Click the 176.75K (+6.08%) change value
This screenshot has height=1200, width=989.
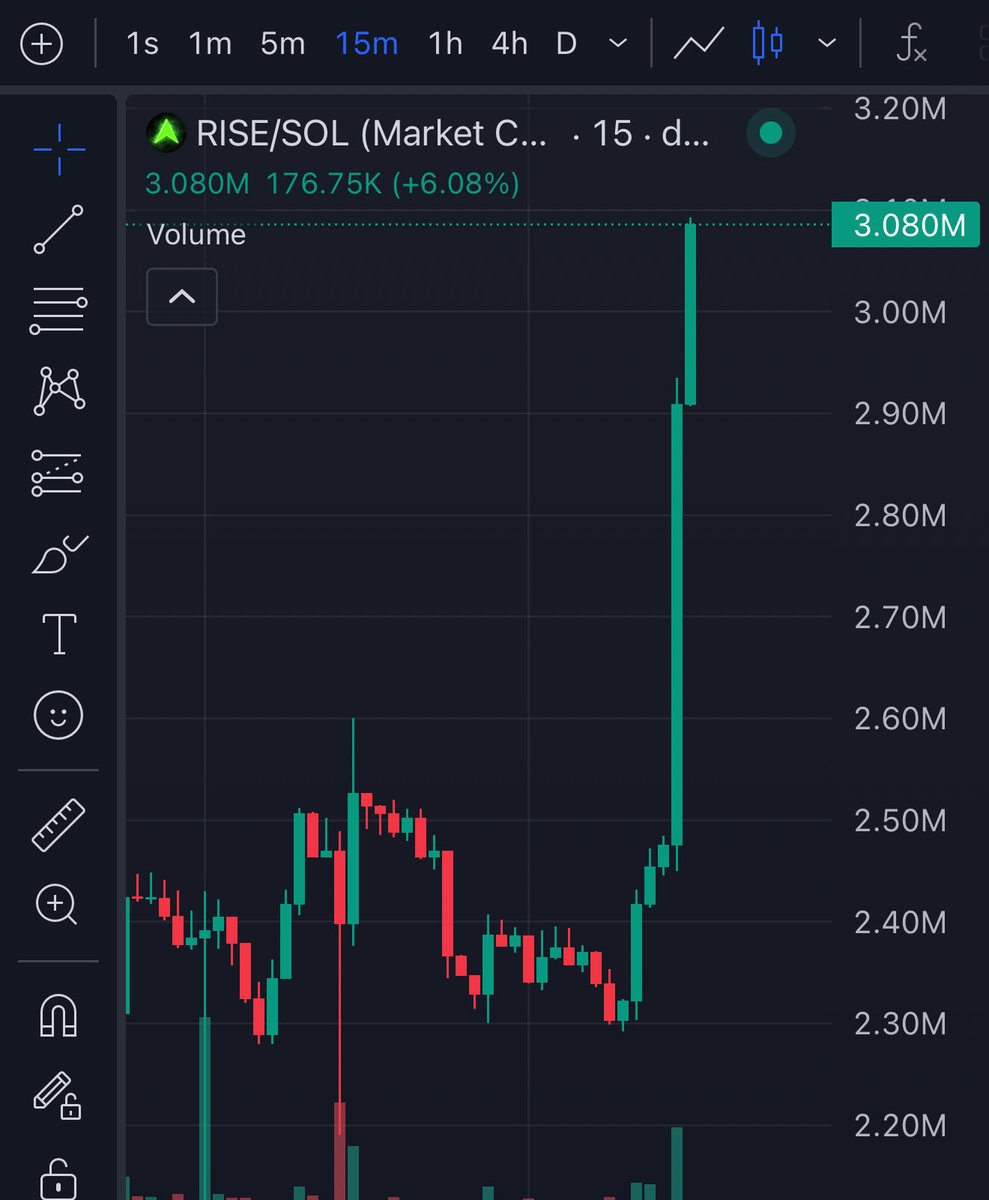pos(392,184)
